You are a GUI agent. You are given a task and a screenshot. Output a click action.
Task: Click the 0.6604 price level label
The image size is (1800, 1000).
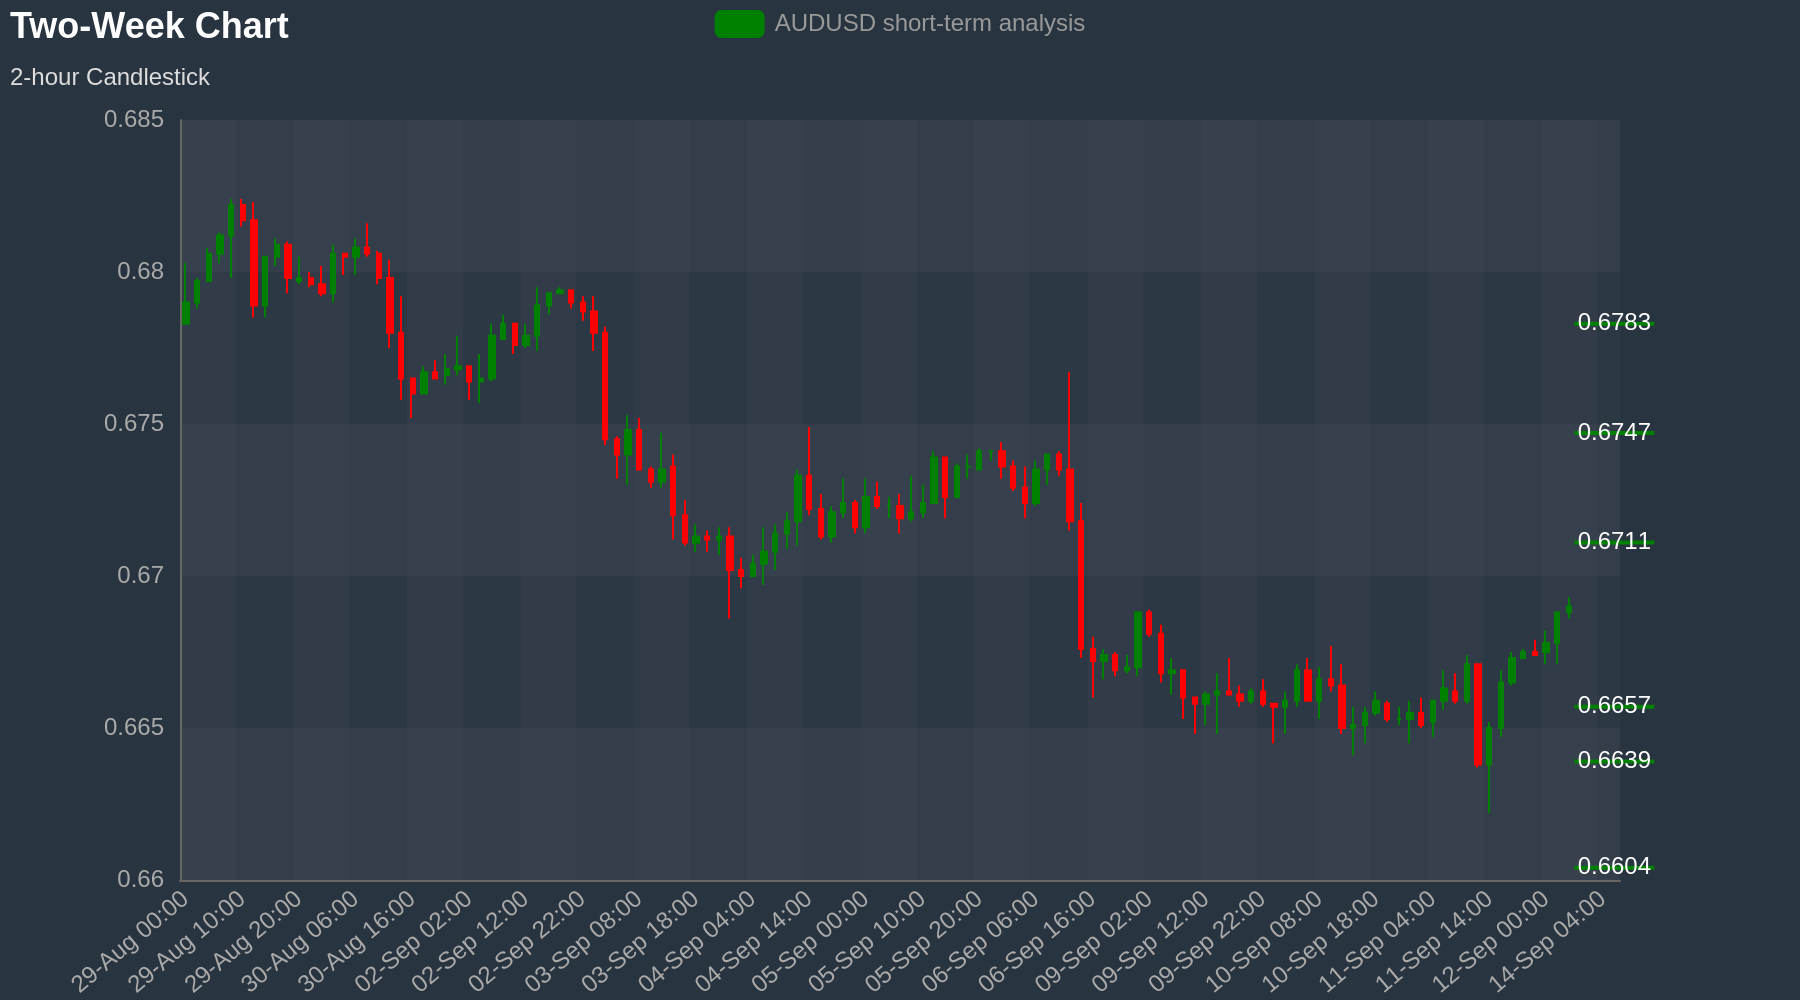click(1614, 866)
